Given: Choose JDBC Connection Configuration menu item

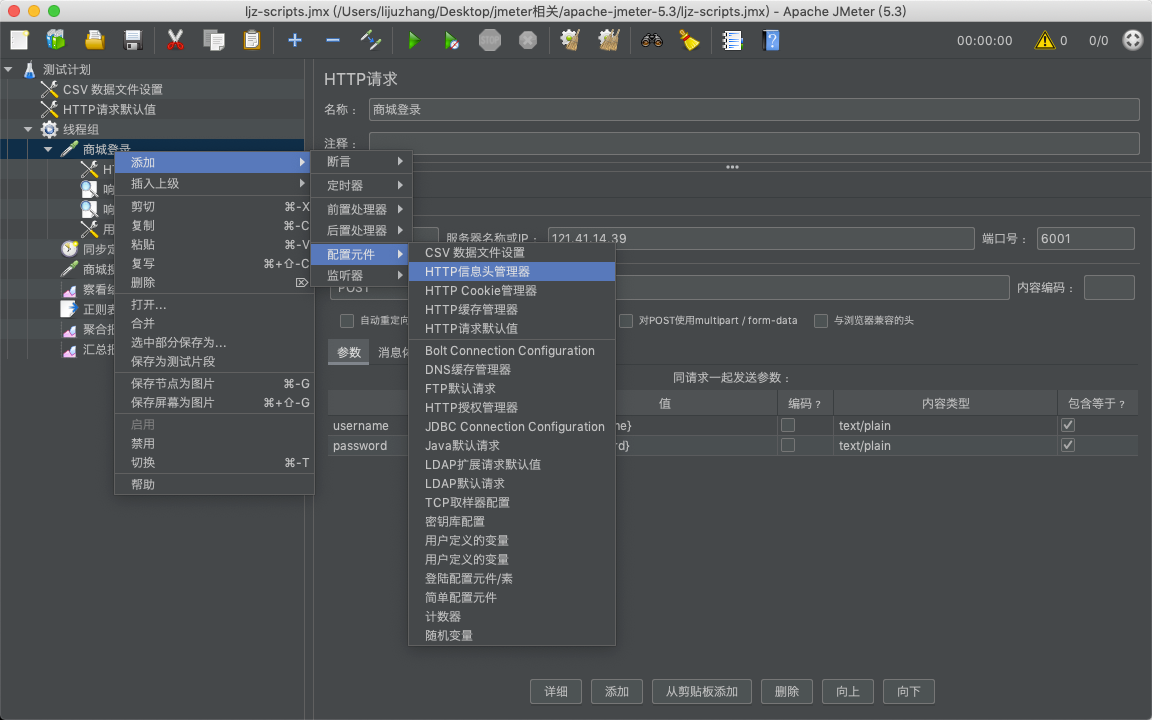Looking at the screenshot, I should pyautogui.click(x=512, y=427).
